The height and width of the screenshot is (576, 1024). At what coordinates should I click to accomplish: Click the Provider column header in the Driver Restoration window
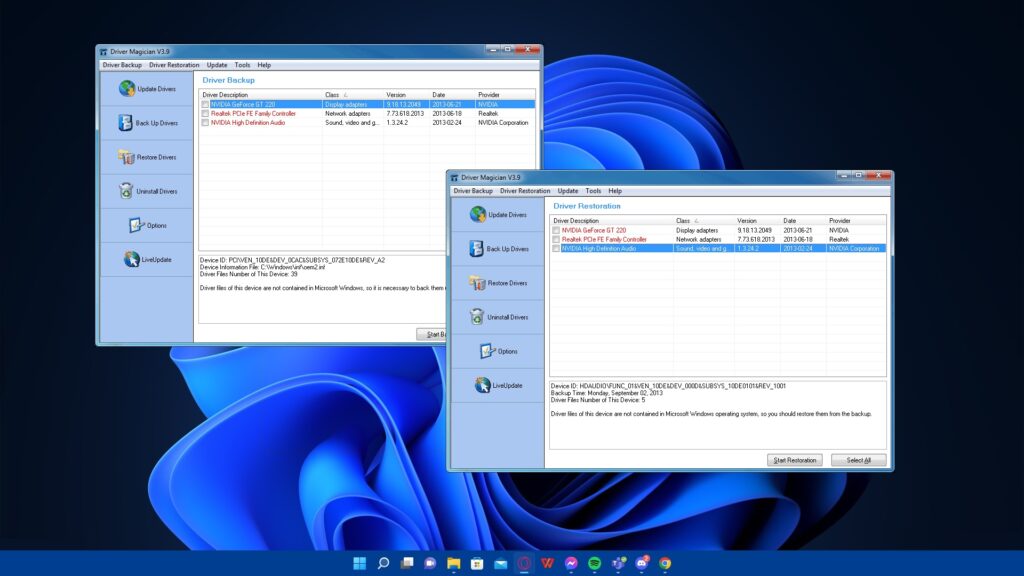[x=856, y=221]
